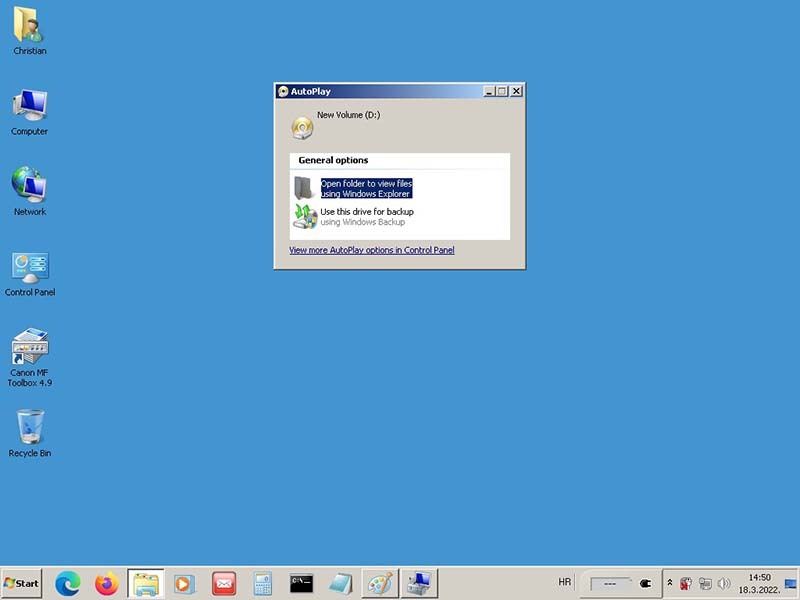Screen dimensions: 800x600
Task: Choose Use this drive for backup
Action: pos(366,216)
